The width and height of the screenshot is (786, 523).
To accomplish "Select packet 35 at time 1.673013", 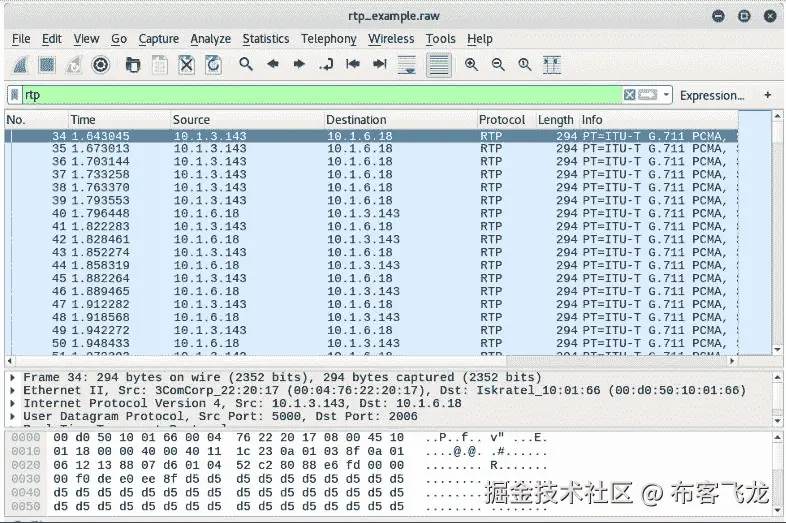I will [371, 148].
